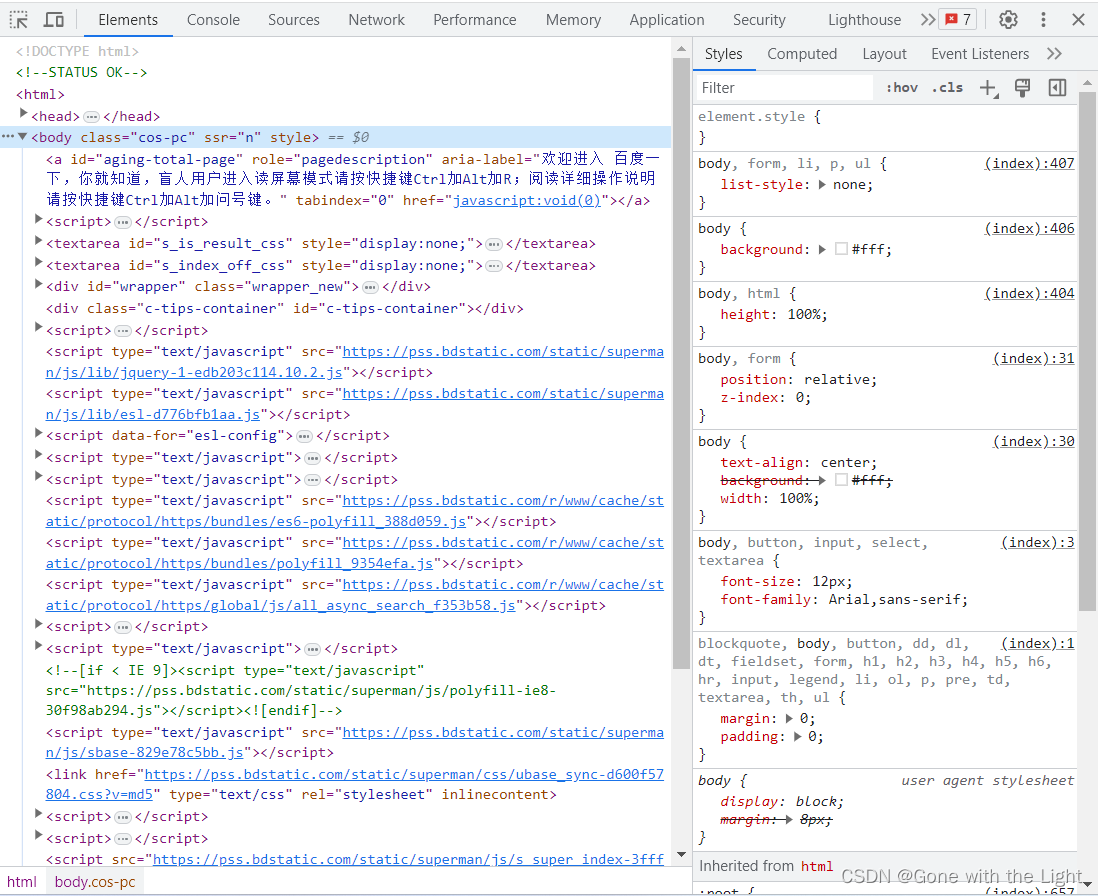The image size is (1098, 896).
Task: Click the struck-through #fff background color swatch
Action: coord(842,480)
